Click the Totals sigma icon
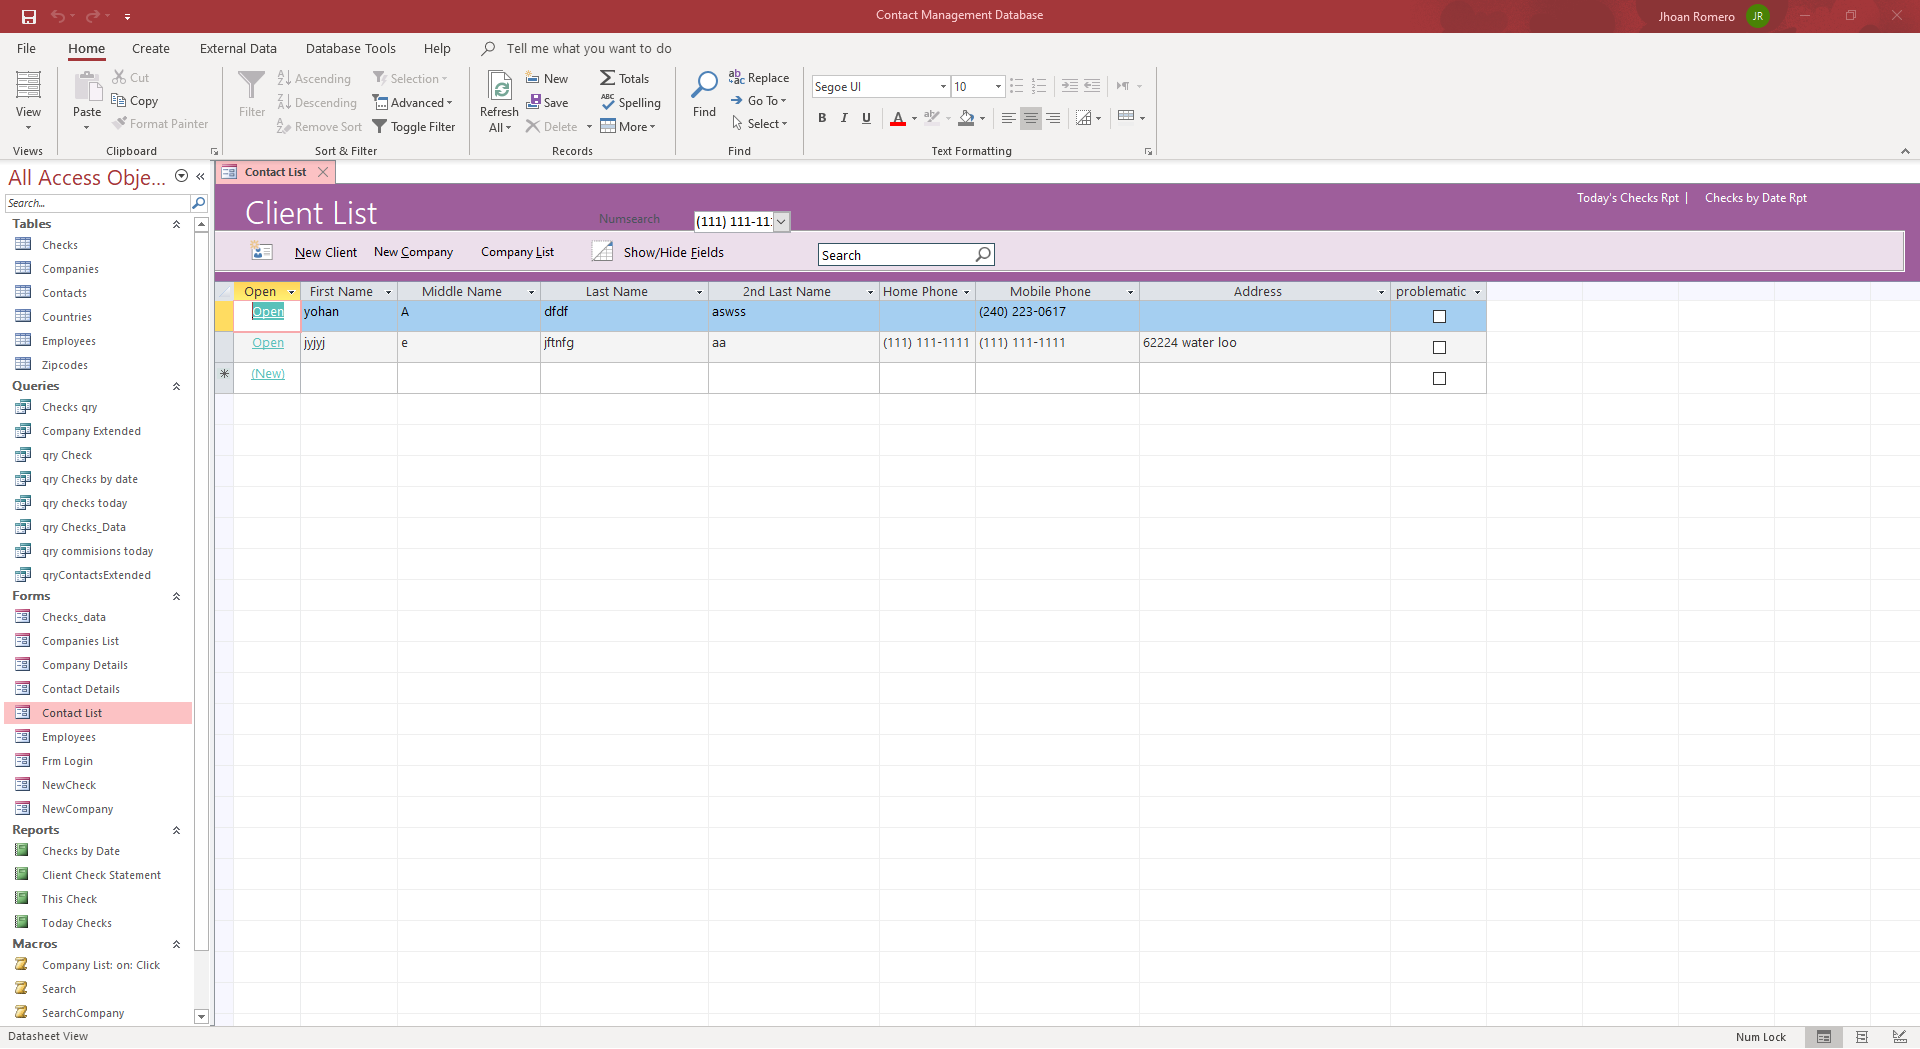Viewport: 1920px width, 1049px height. click(607, 78)
